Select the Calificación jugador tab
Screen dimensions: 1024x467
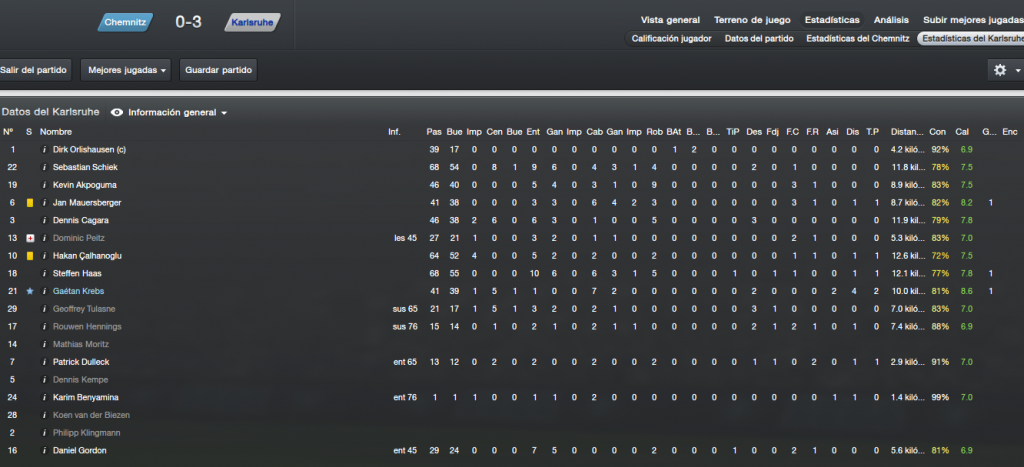671,39
